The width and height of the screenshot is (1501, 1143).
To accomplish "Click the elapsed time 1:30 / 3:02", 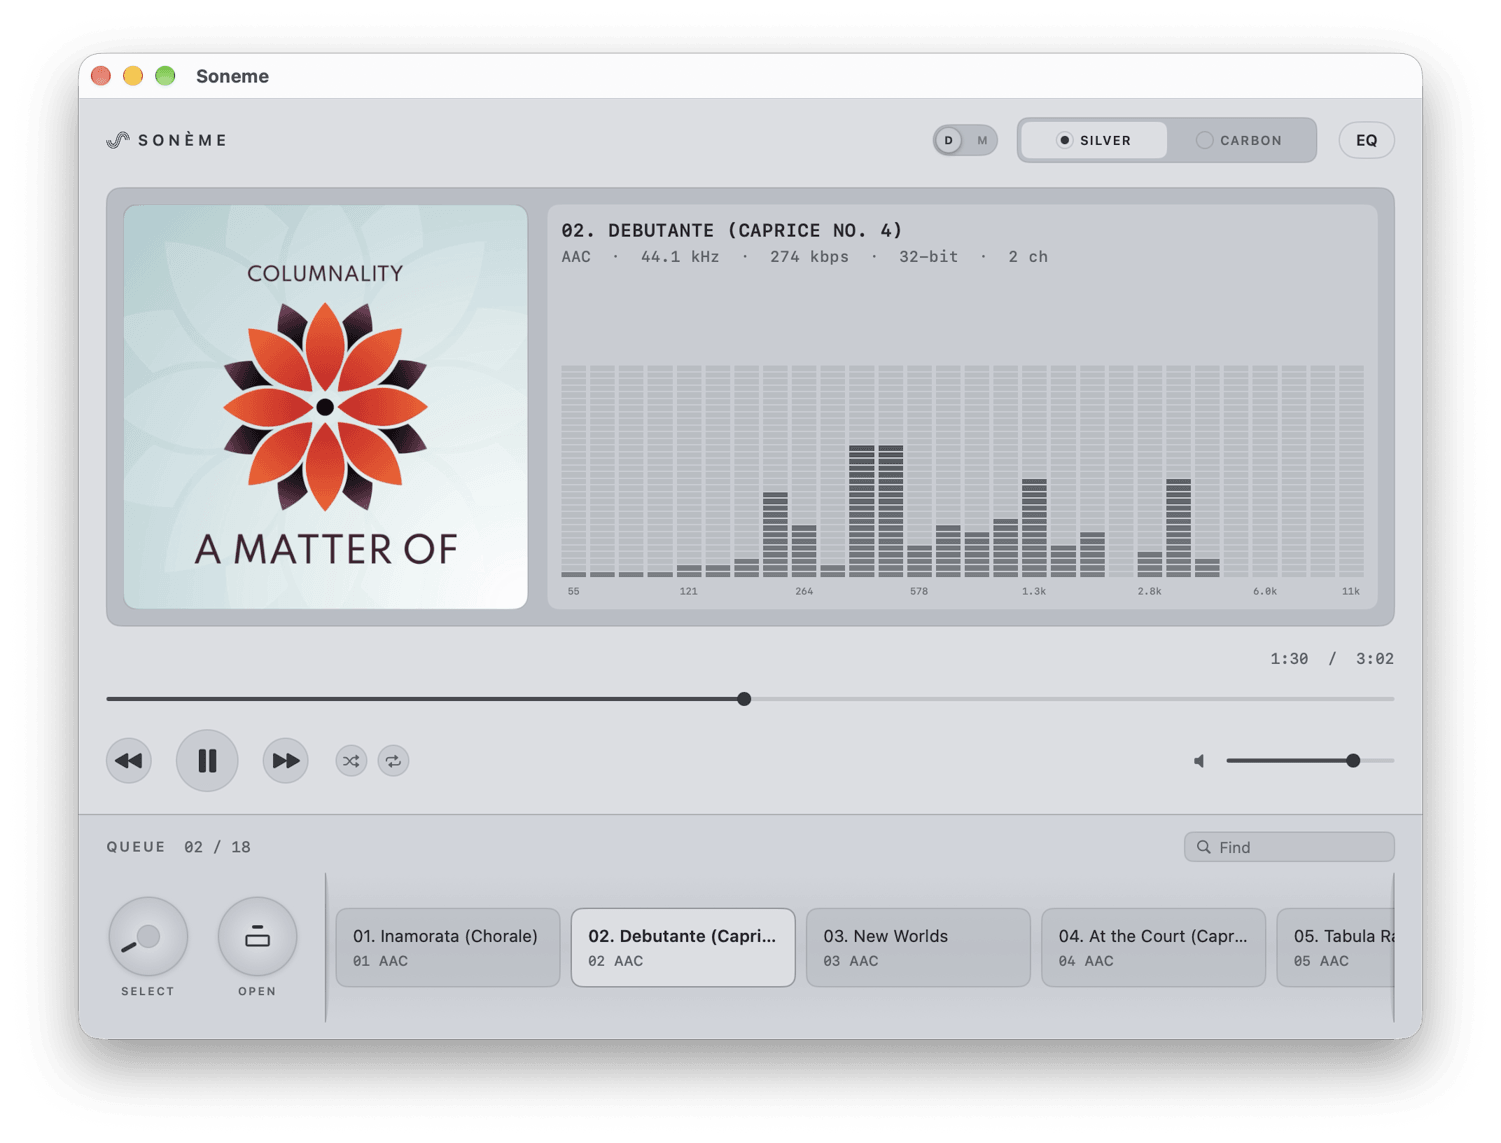I will pos(1332,658).
